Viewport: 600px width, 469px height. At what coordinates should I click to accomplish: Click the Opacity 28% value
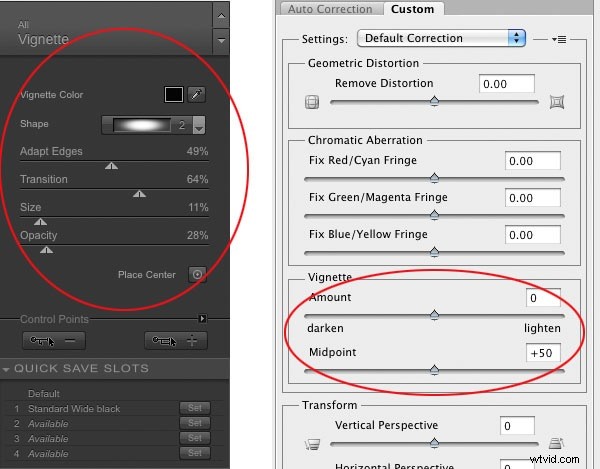197,235
